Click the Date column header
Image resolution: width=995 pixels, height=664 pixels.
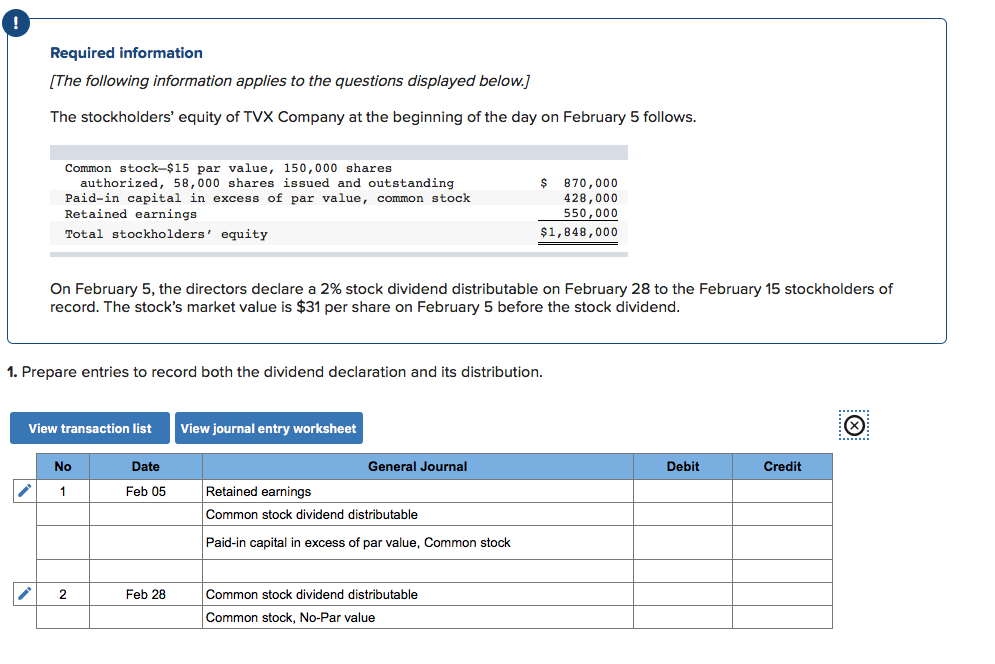coord(146,466)
